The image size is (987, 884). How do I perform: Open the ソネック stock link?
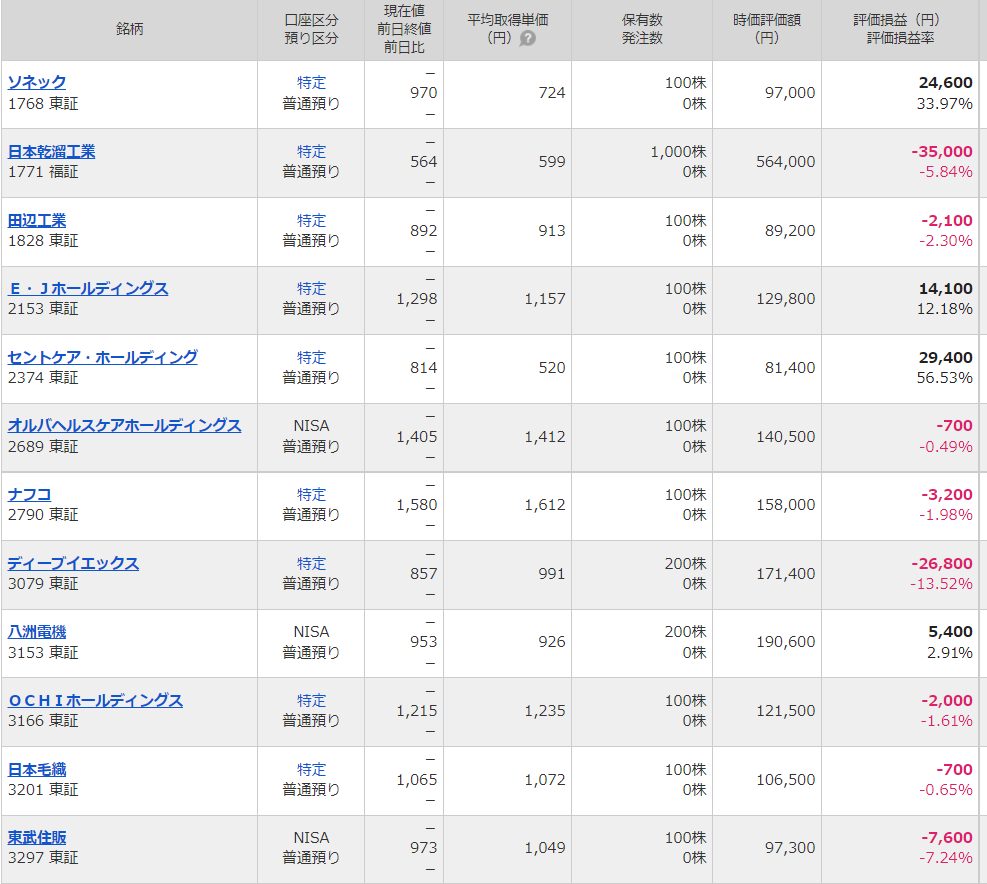pos(37,82)
